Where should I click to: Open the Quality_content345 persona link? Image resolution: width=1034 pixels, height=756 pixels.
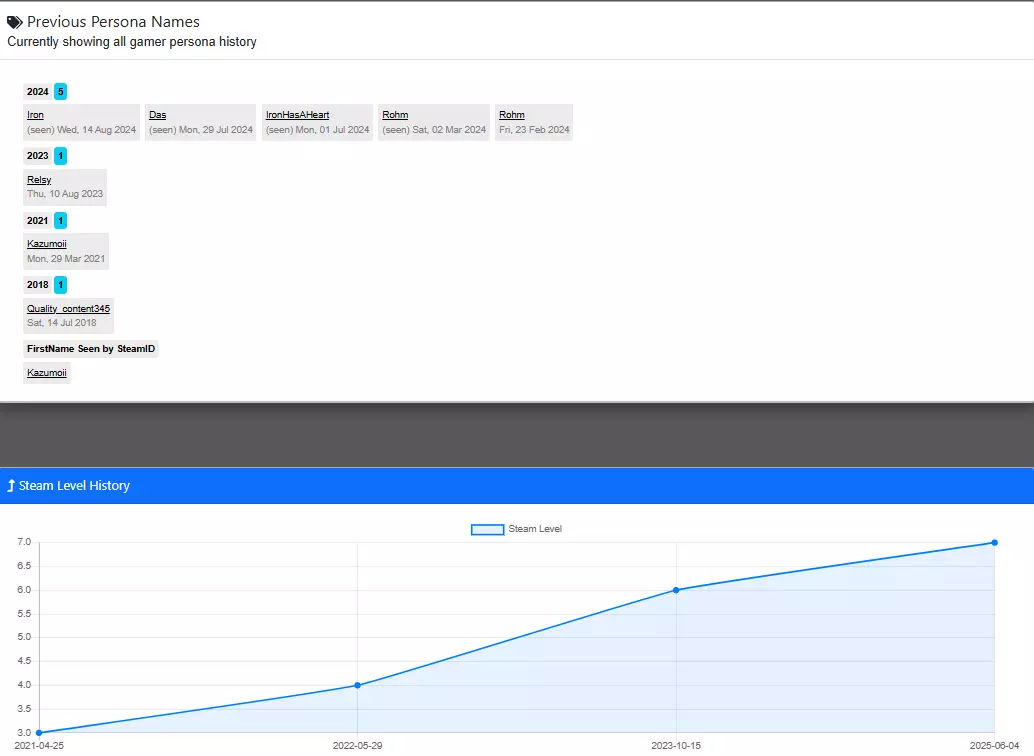[x=69, y=309]
